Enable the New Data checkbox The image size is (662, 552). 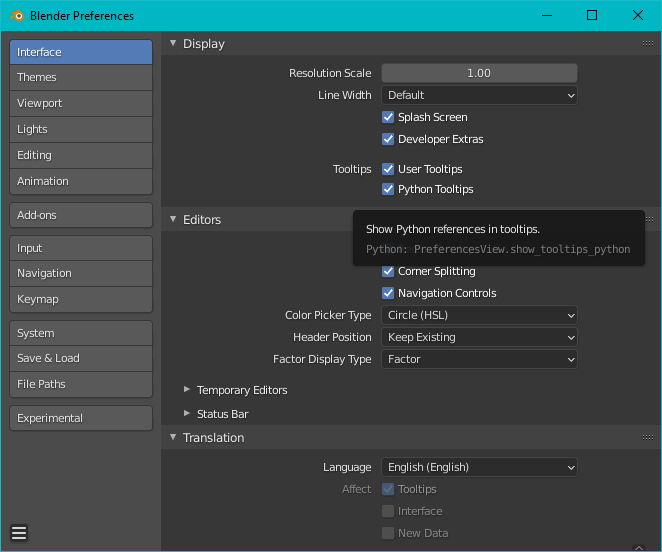click(x=388, y=533)
